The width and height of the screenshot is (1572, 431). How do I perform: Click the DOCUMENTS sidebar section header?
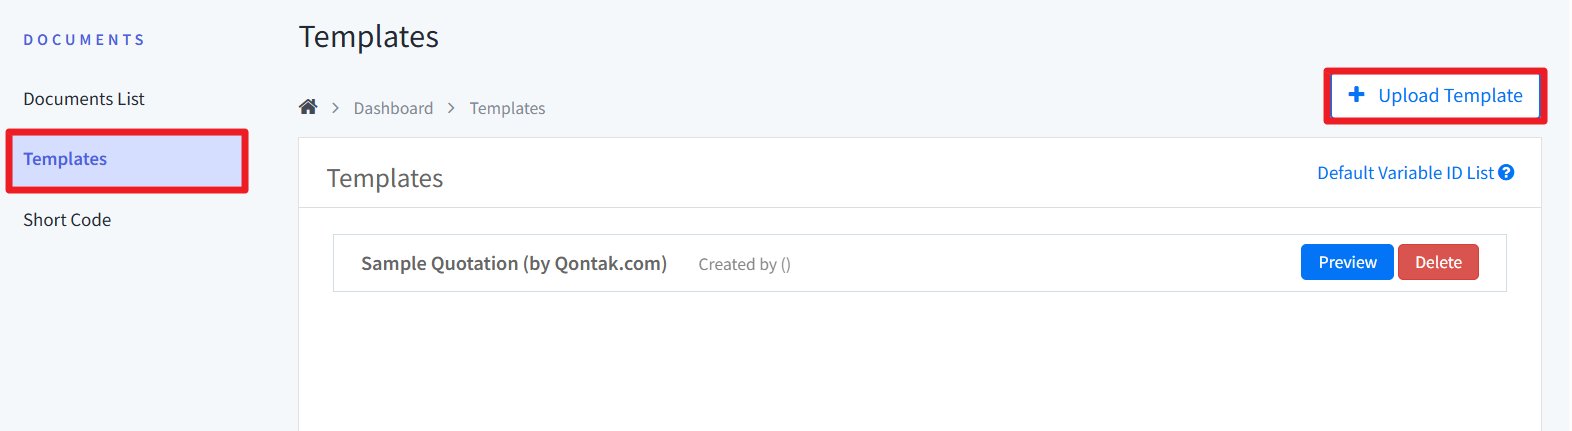pyautogui.click(x=84, y=40)
